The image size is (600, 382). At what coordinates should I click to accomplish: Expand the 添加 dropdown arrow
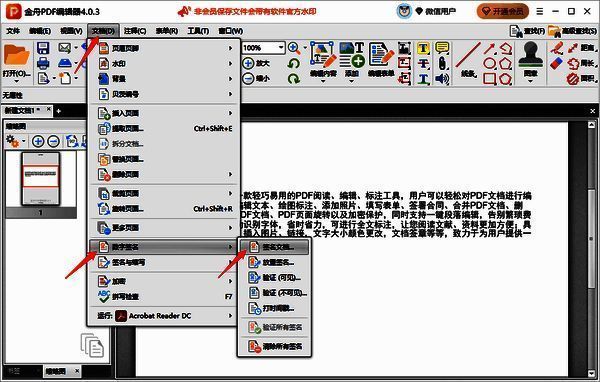click(x=352, y=81)
